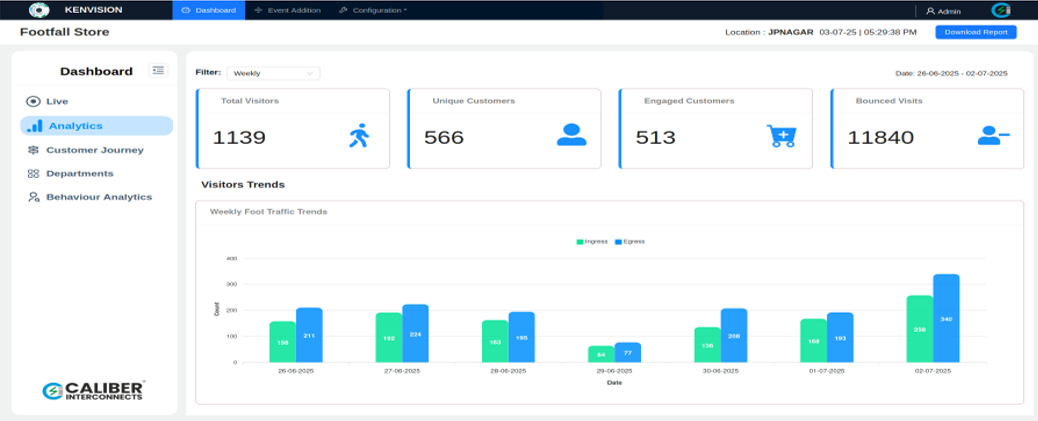Click the Caliber logo in top-right corner

[1000, 10]
